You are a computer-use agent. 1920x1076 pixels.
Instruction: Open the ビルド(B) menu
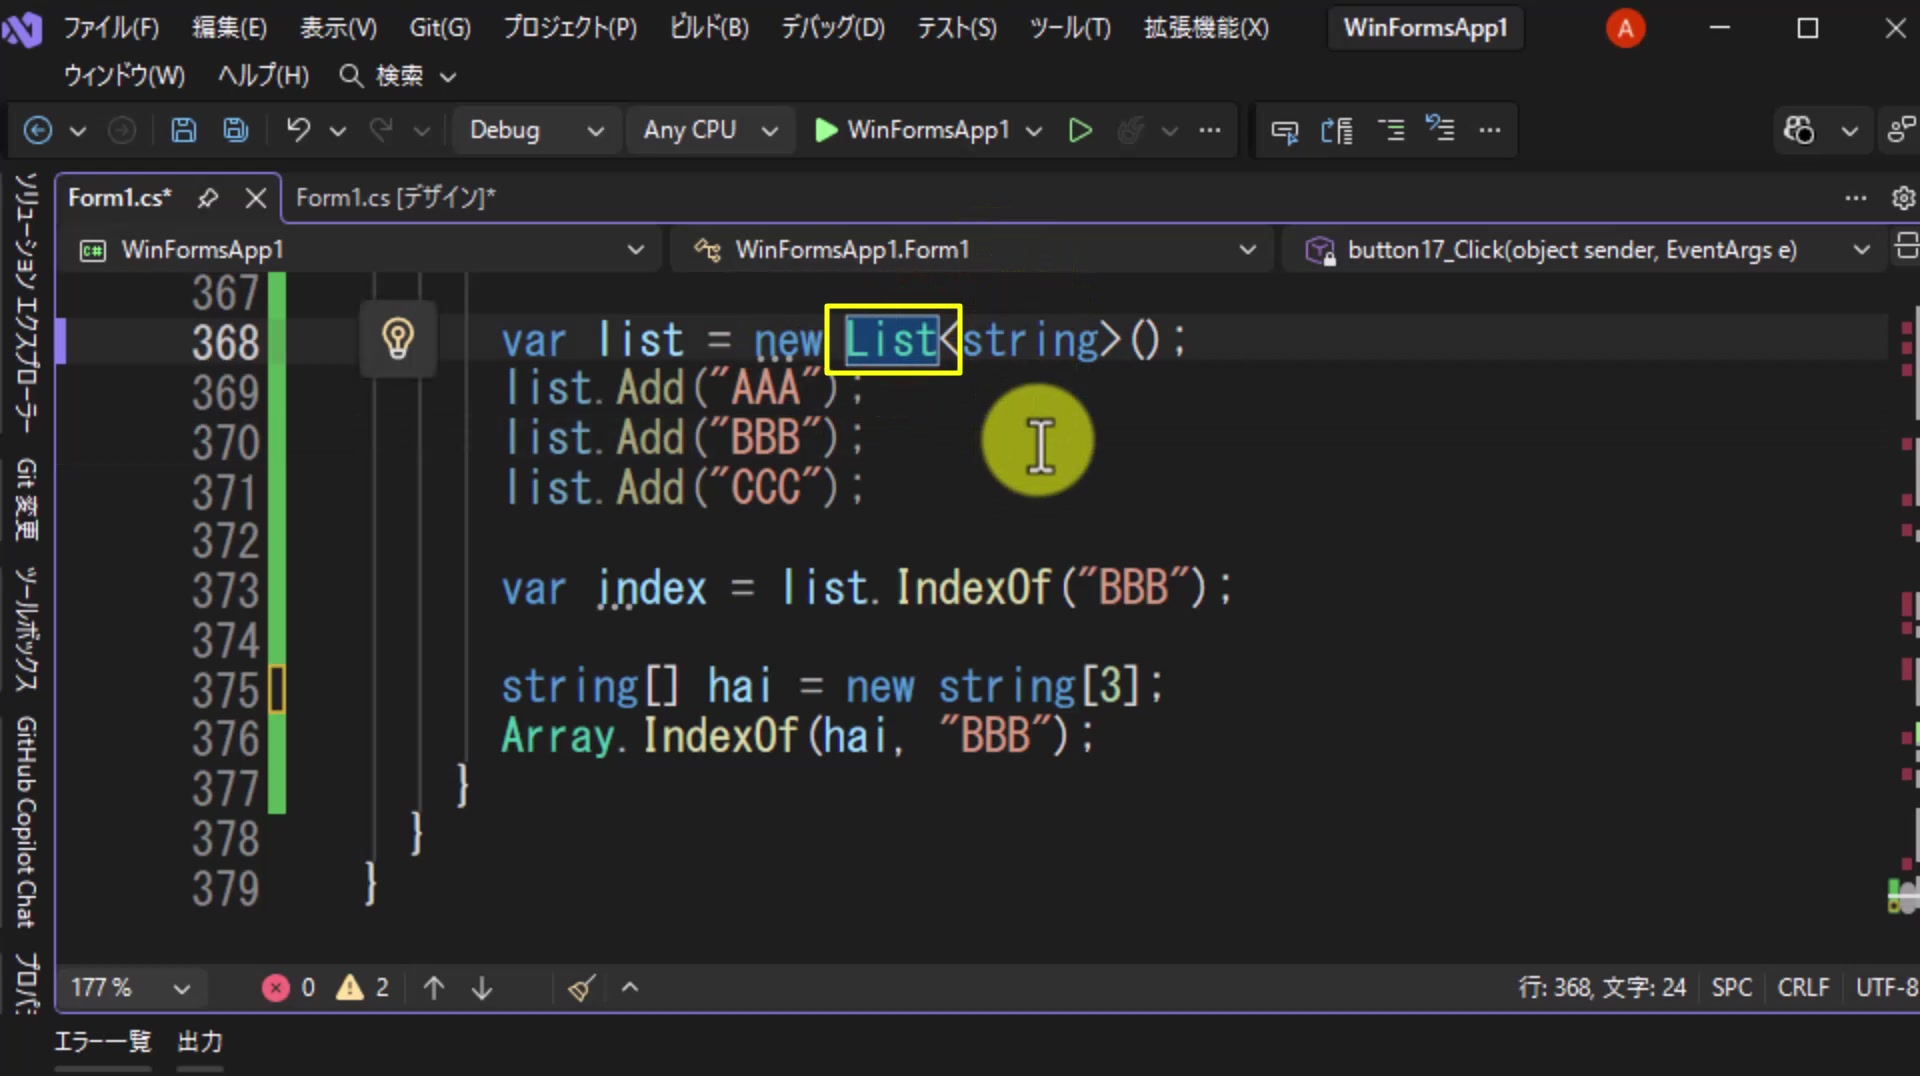(709, 28)
